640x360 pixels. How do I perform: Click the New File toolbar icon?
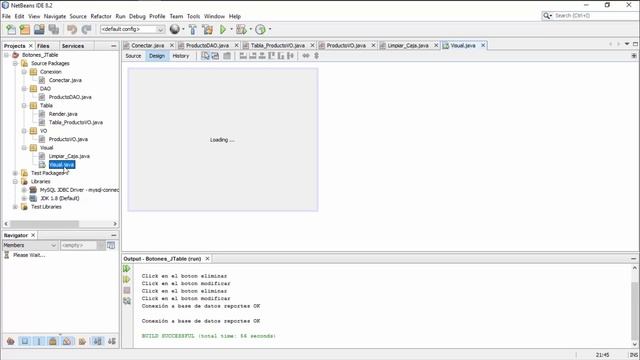click(11, 29)
